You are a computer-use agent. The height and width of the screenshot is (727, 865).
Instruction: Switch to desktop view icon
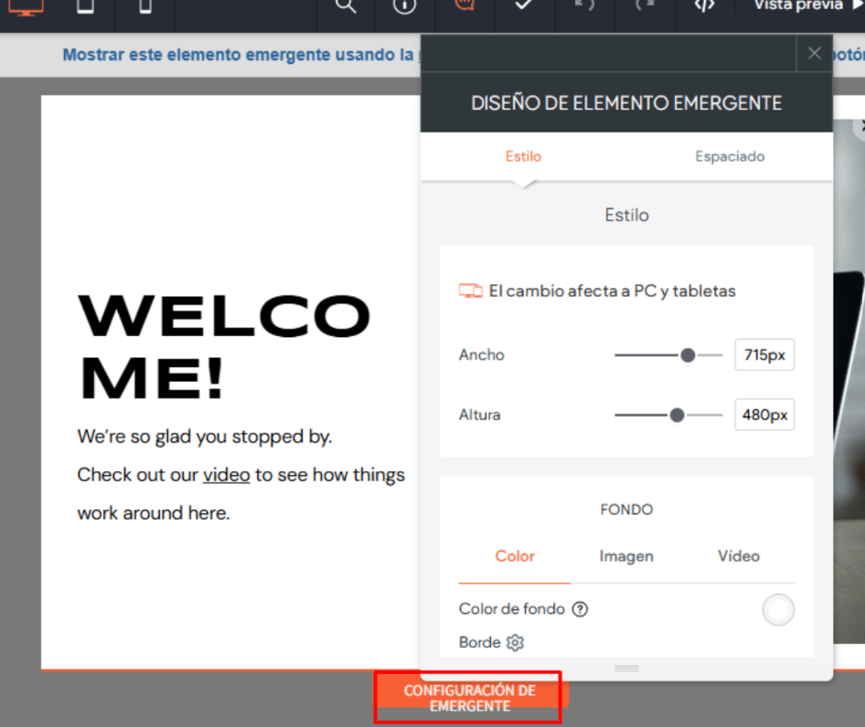26,6
